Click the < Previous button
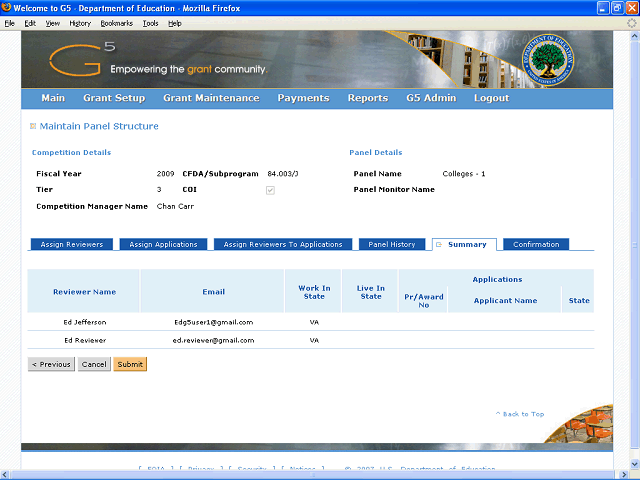The width and height of the screenshot is (640, 480). click(x=51, y=364)
